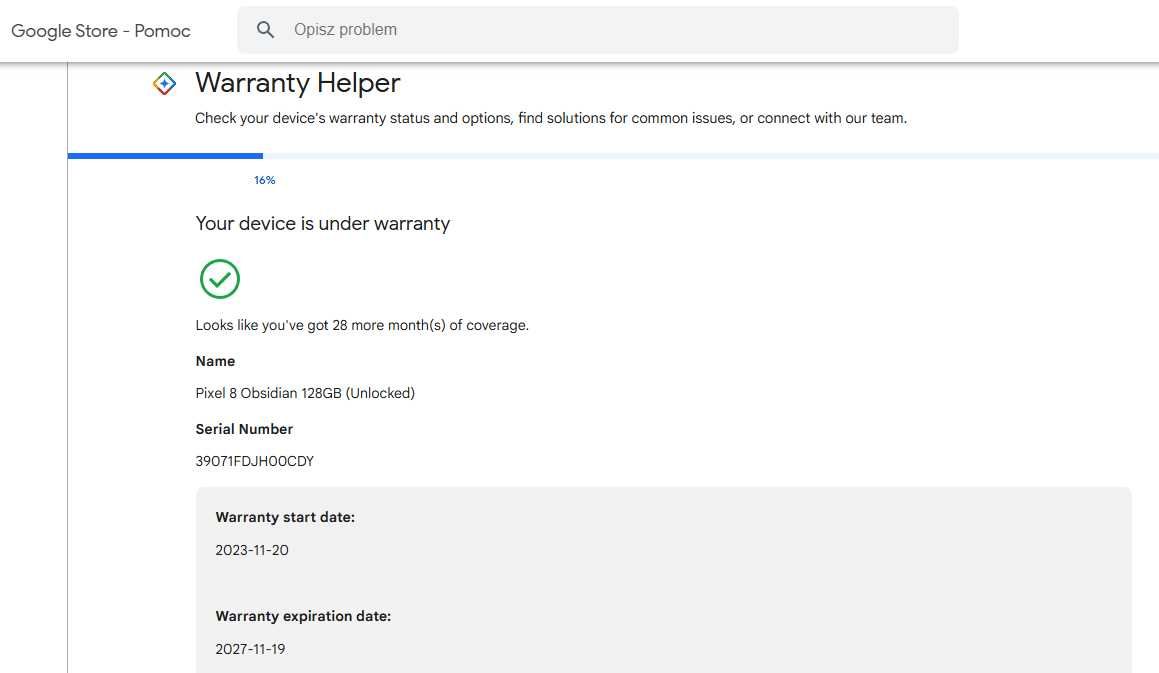Click 'Your device is under warranty' heading
This screenshot has height=673, width=1159.
(322, 223)
